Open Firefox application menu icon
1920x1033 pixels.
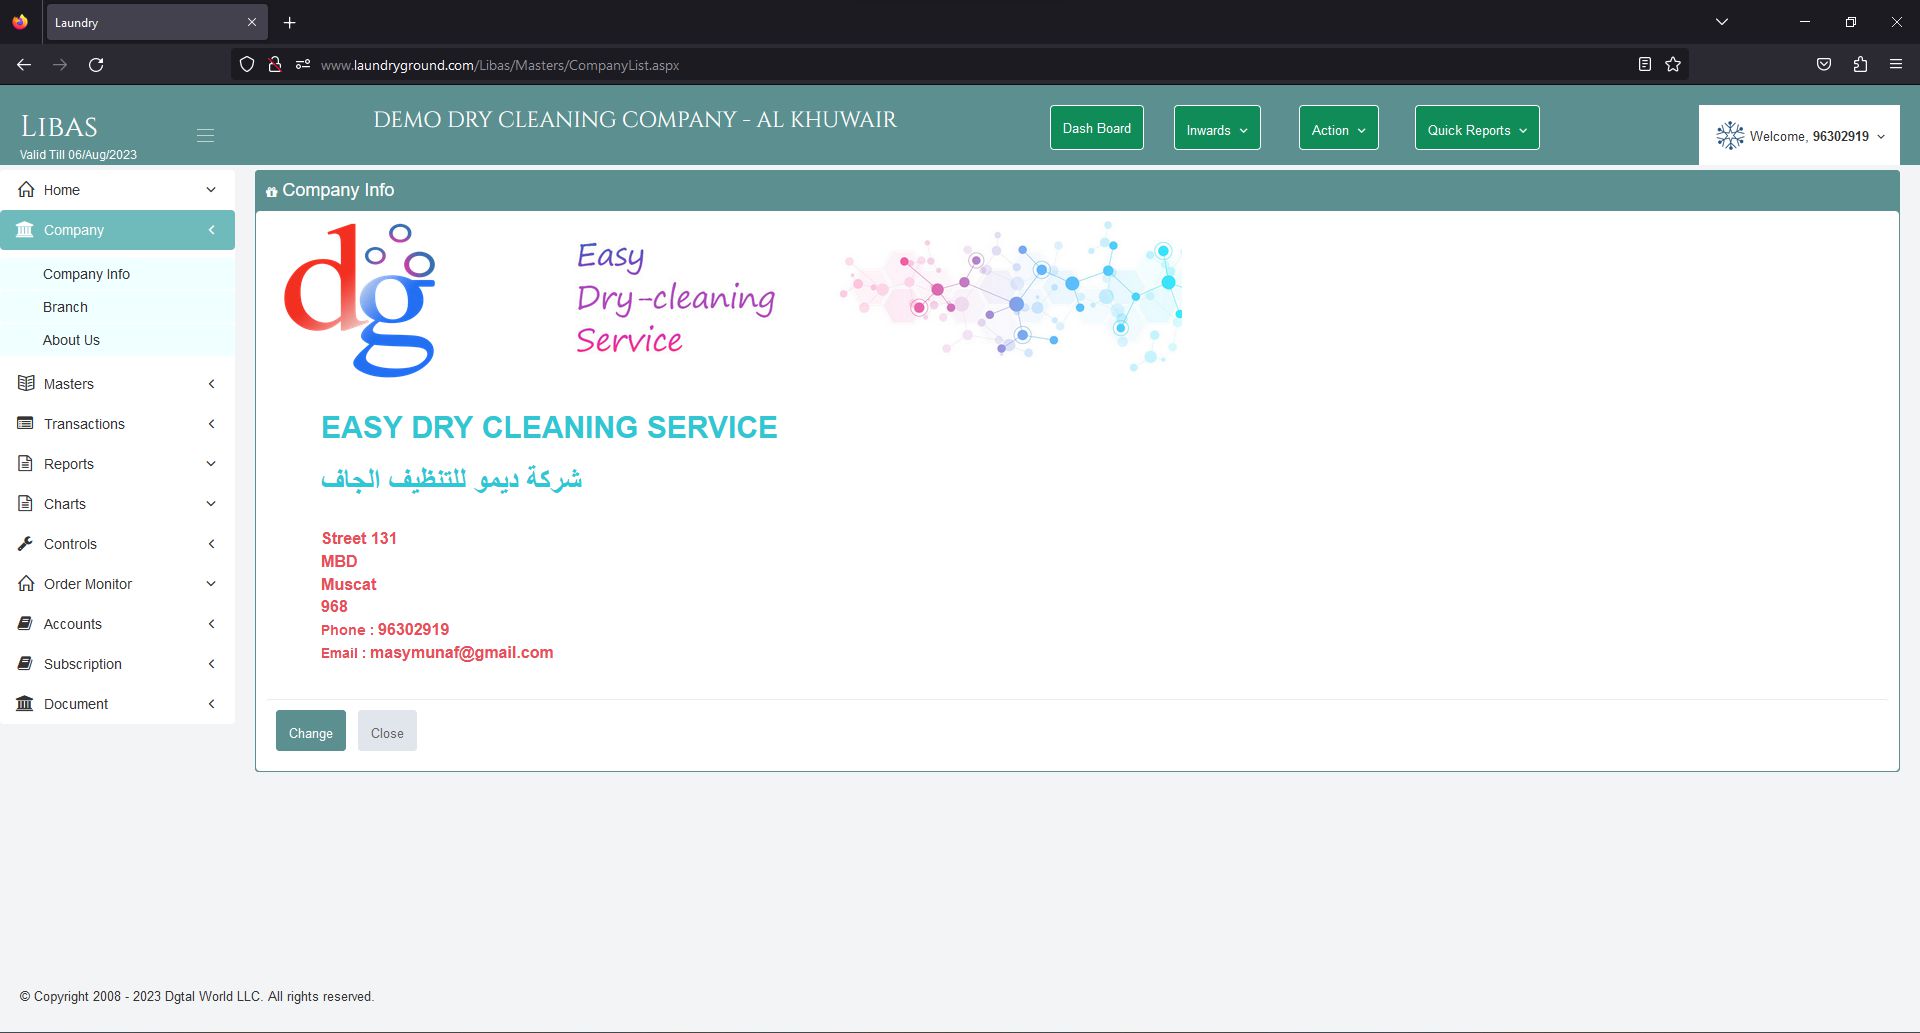[x=1896, y=65]
